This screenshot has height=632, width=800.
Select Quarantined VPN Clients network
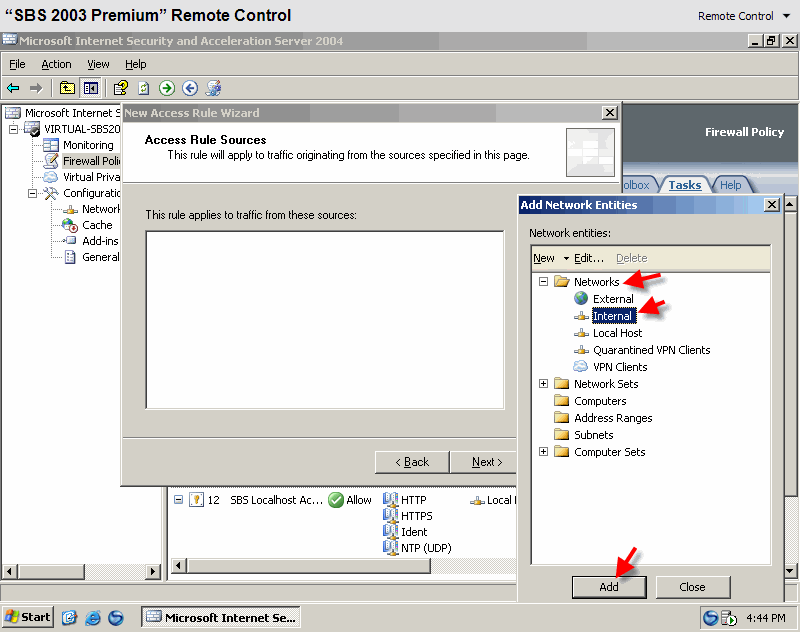(x=652, y=350)
